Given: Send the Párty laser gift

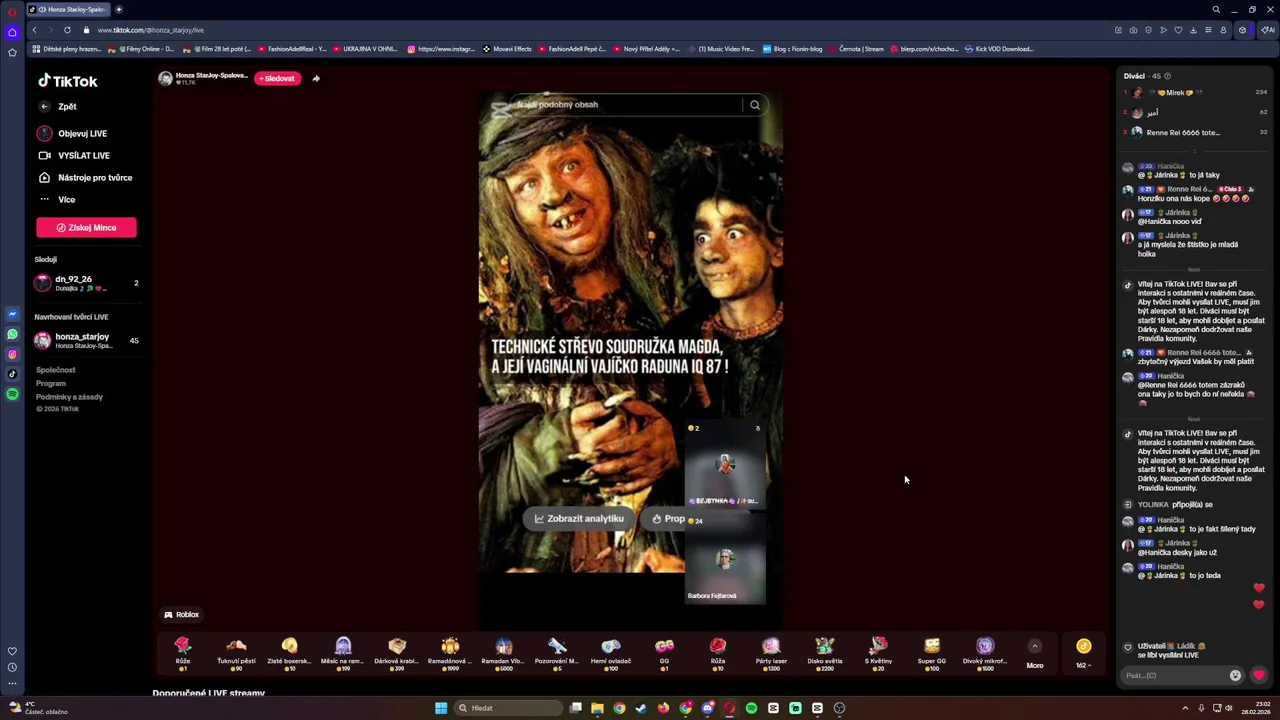Looking at the screenshot, I should coord(771,654).
